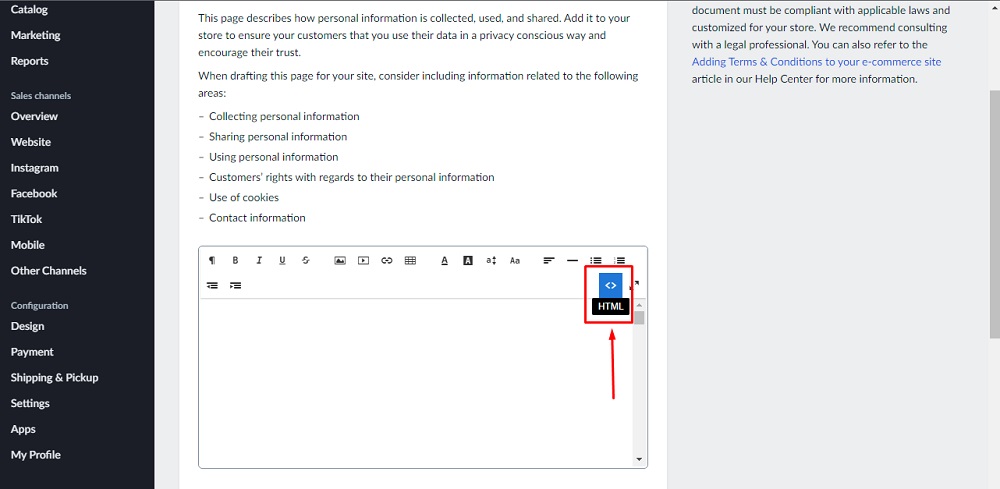
Task: Click the 'Contact information' list item
Action: [x=257, y=218]
